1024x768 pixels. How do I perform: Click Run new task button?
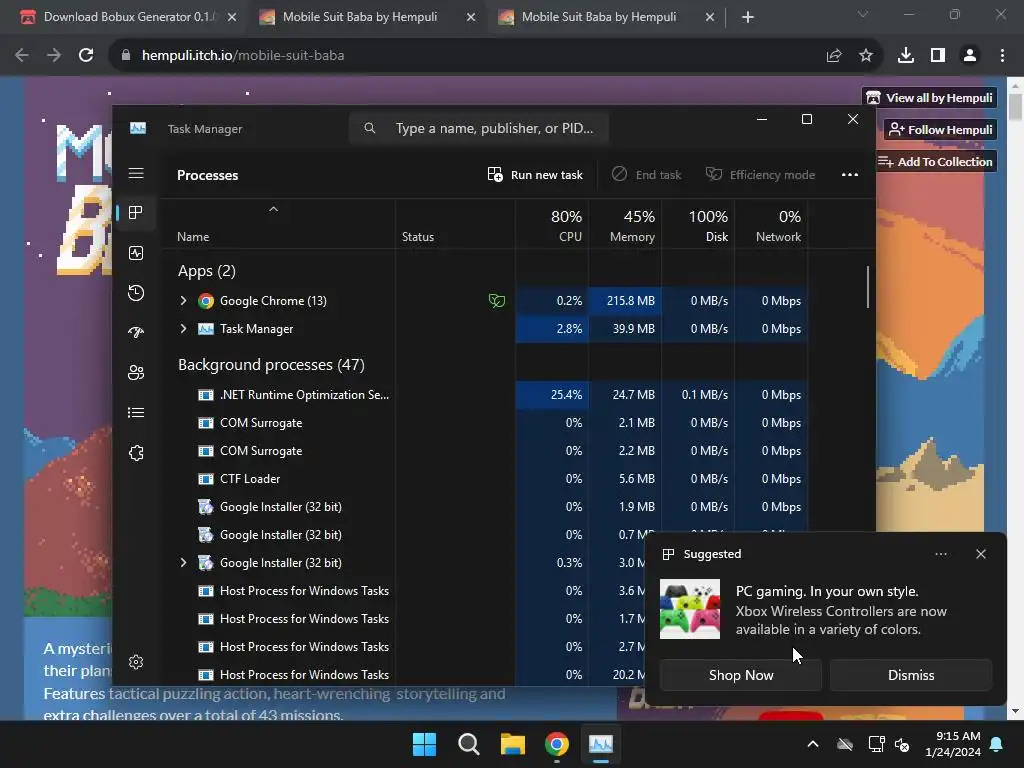click(535, 174)
